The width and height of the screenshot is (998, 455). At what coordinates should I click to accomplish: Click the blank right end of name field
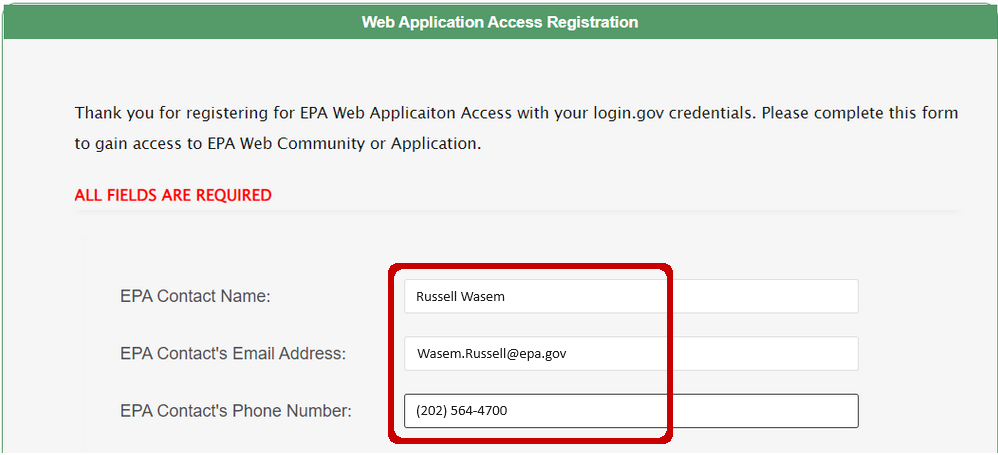click(x=764, y=296)
